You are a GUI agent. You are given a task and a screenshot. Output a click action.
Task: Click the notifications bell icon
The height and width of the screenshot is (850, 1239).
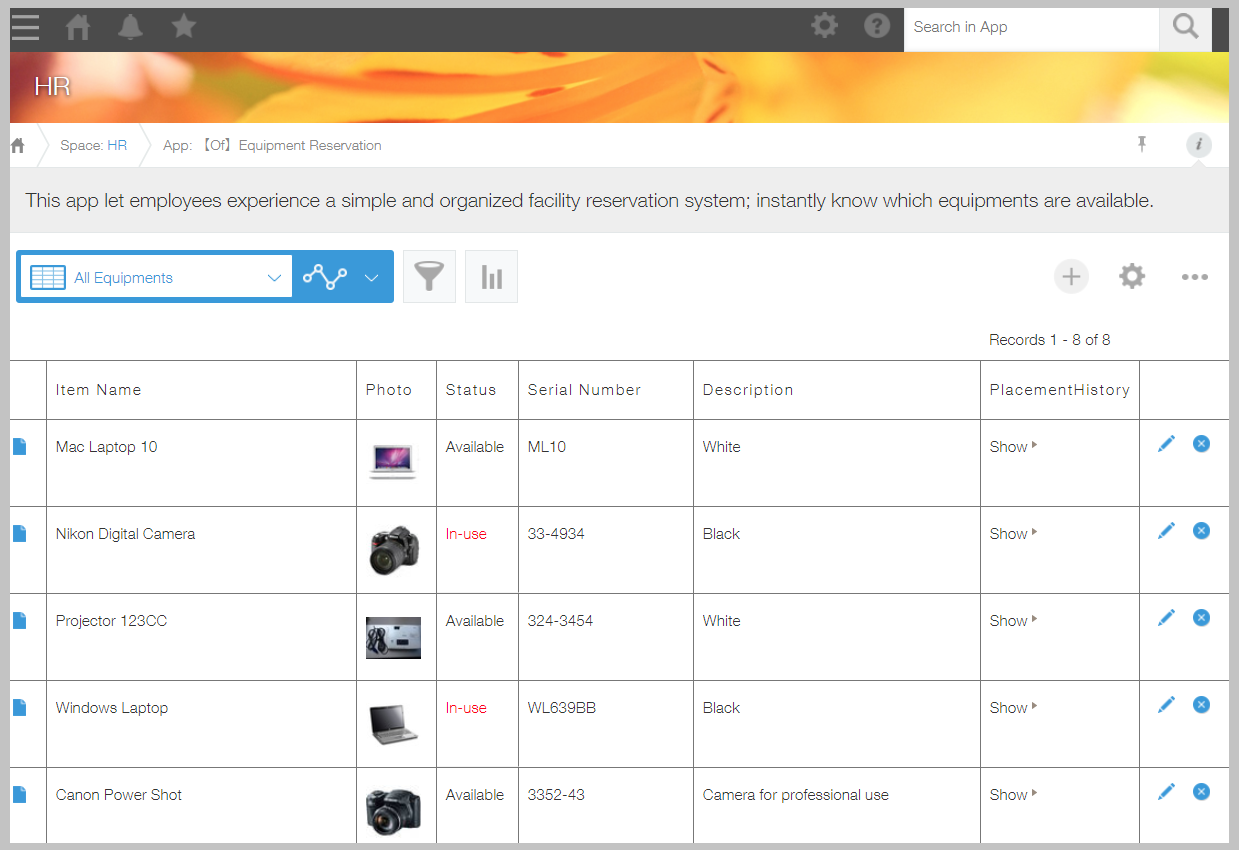point(131,27)
